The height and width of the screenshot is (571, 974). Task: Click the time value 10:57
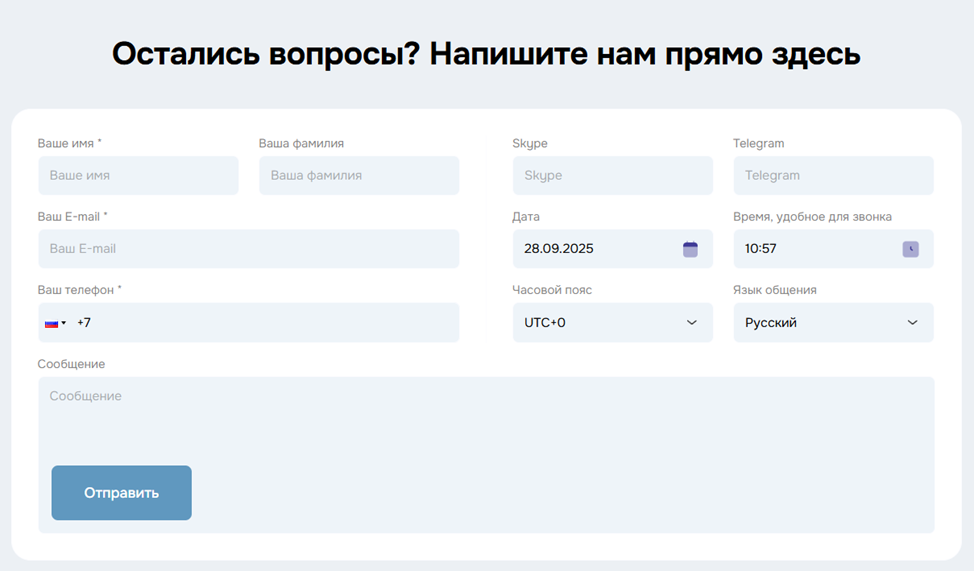[x=761, y=249]
